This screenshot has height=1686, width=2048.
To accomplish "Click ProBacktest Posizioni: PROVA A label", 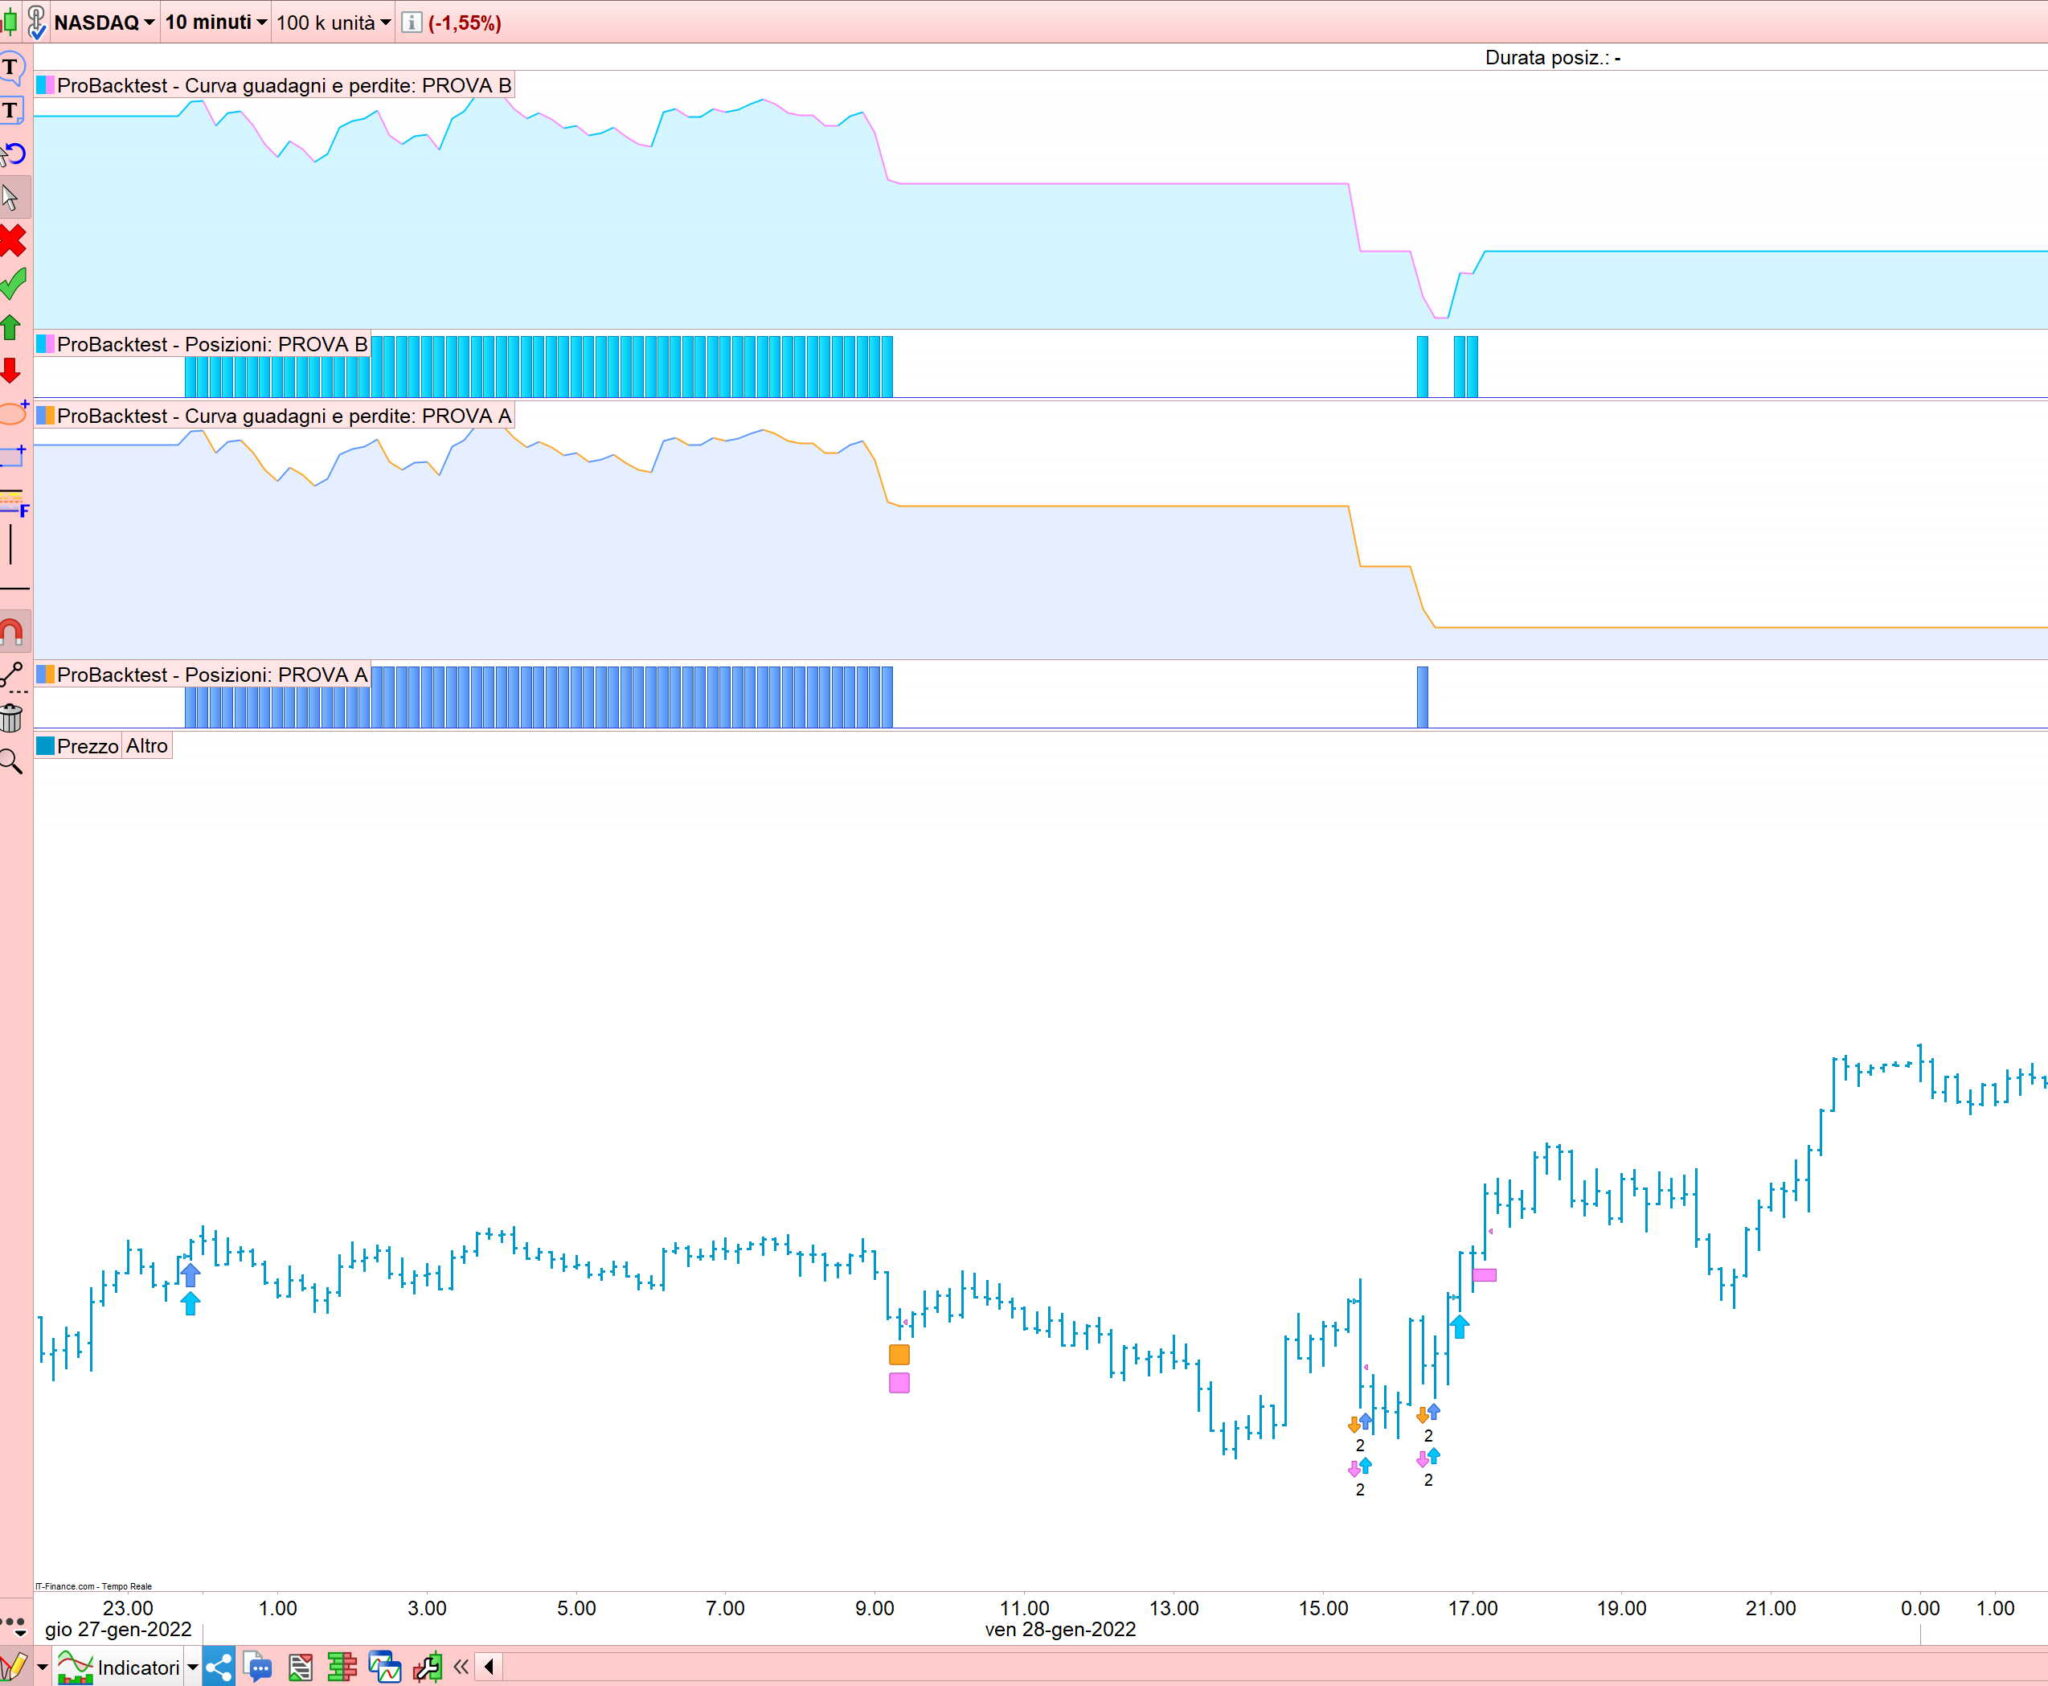I will point(212,675).
